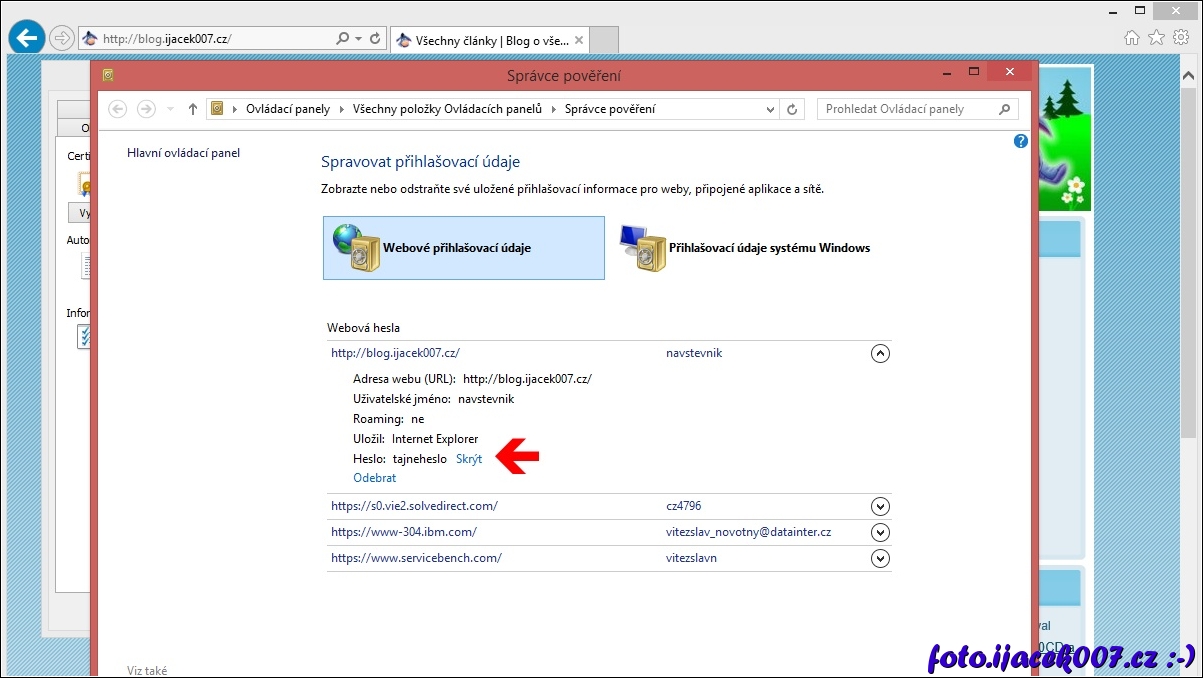Click the Skrýt link to hide password
Viewport: 1203px width, 678px height.
[469, 459]
